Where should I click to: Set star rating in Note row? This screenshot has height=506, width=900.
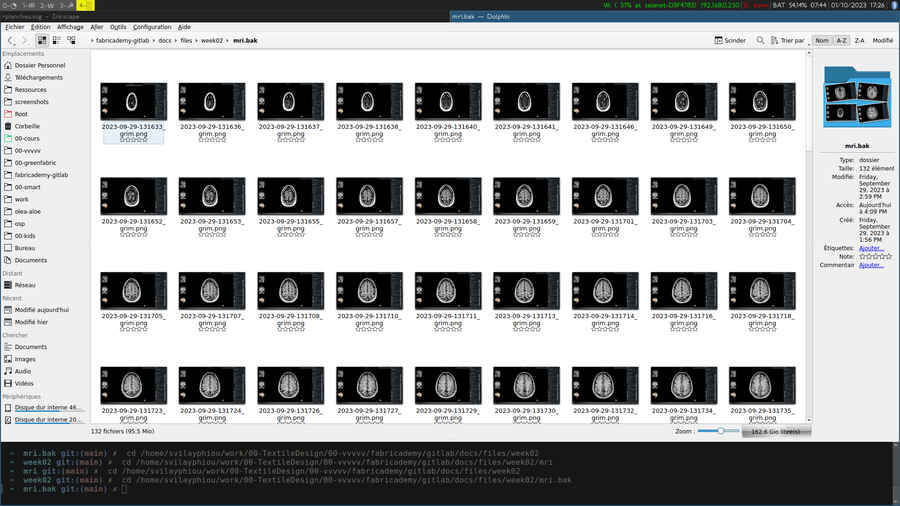(875, 256)
